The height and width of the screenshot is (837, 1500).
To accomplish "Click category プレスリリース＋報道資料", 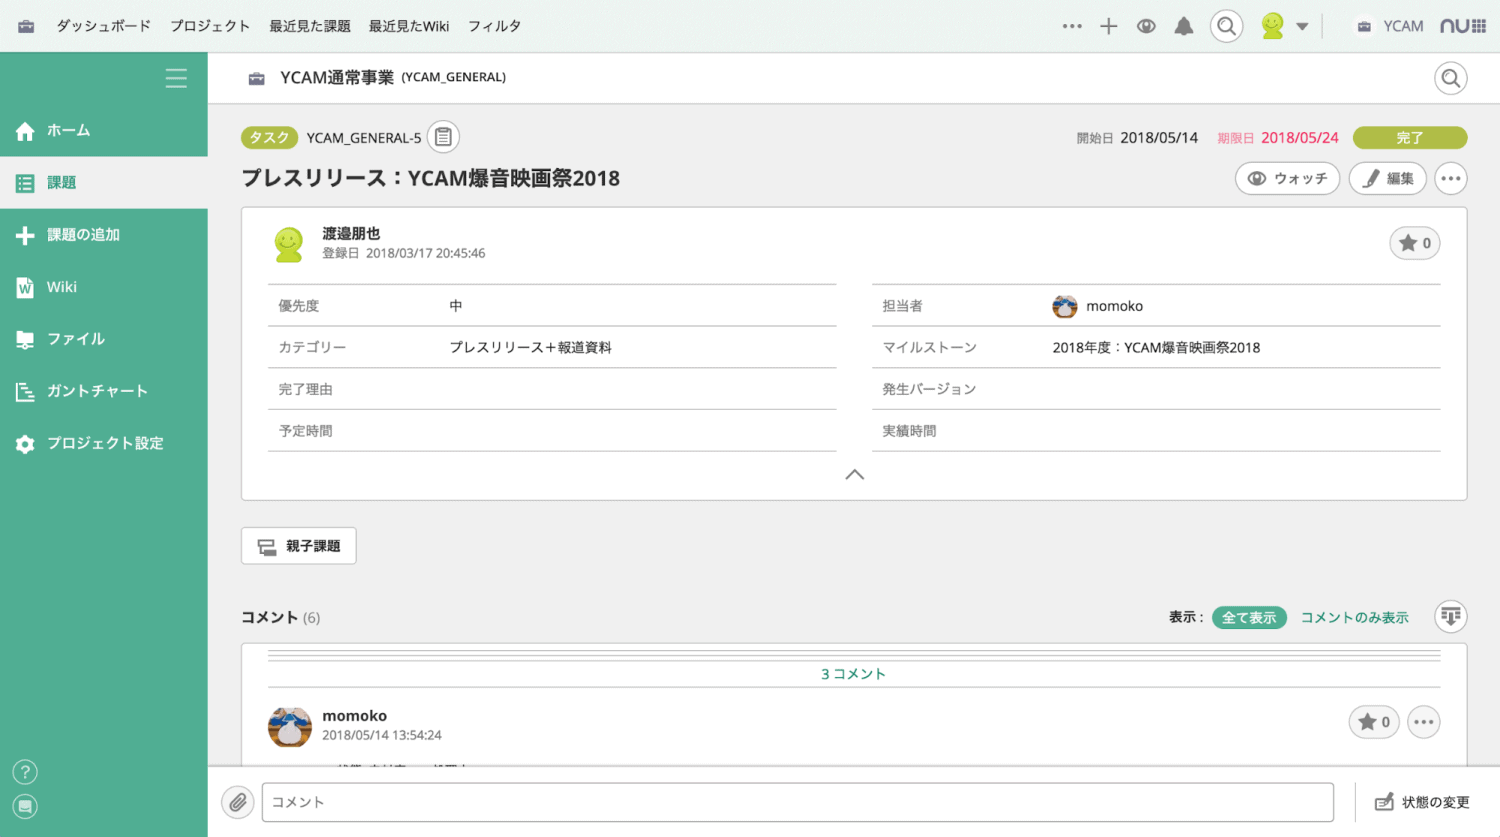I will [530, 347].
